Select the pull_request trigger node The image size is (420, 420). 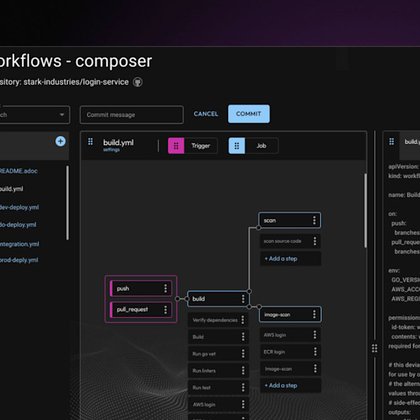pyautogui.click(x=141, y=310)
